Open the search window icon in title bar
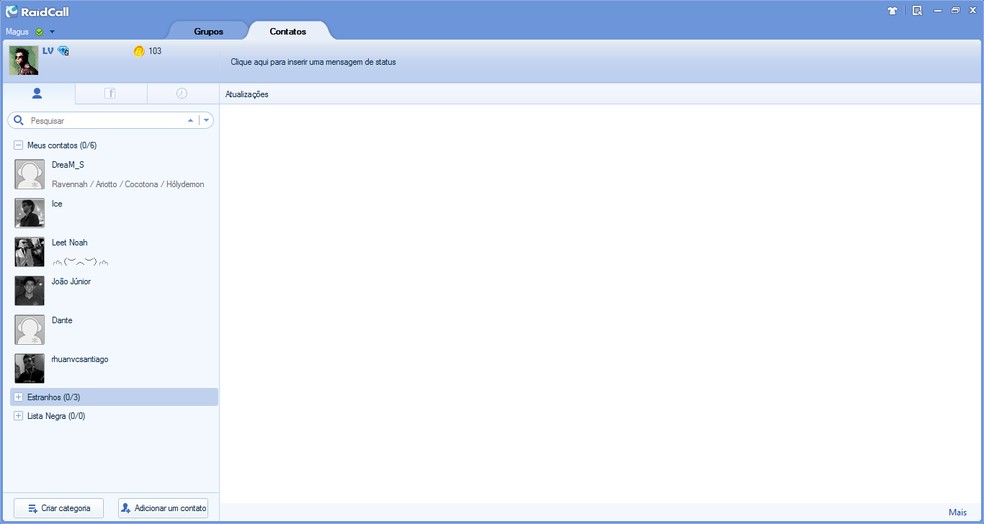Viewport: 984px width, 524px height. pyautogui.click(x=917, y=11)
